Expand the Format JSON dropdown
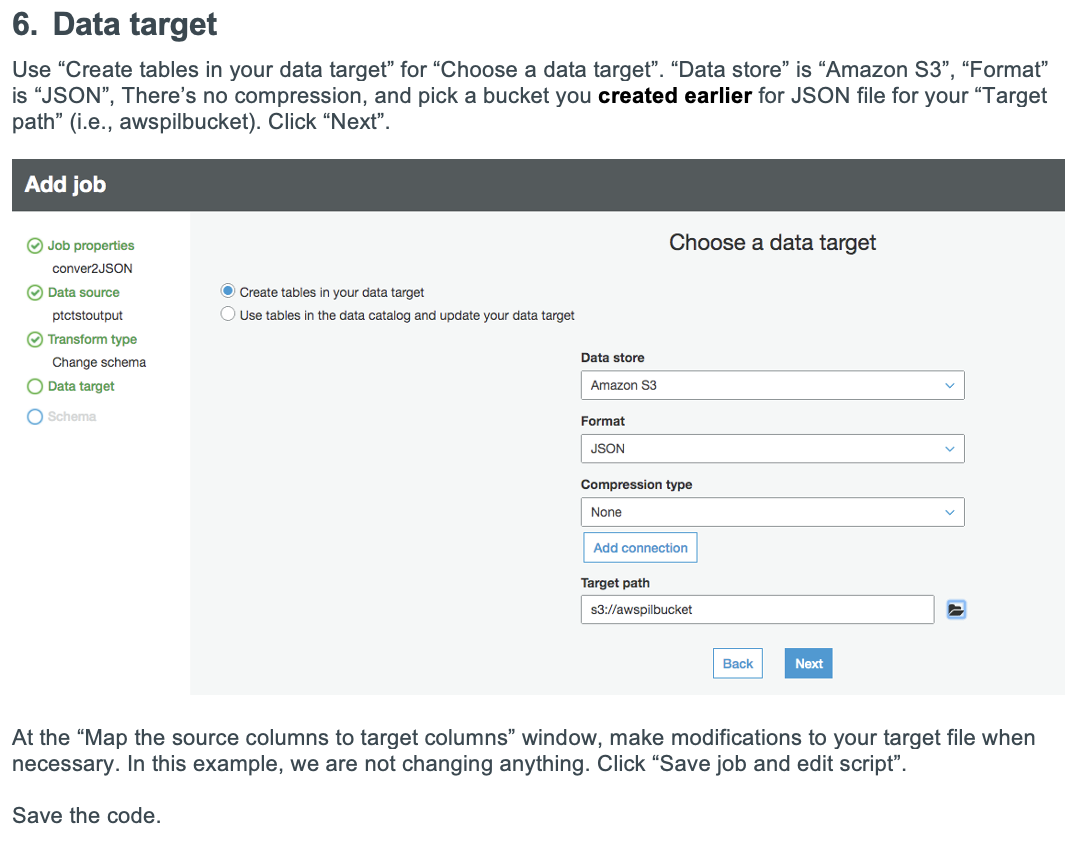Image resolution: width=1092 pixels, height=866 pixels. pyautogui.click(x=772, y=449)
